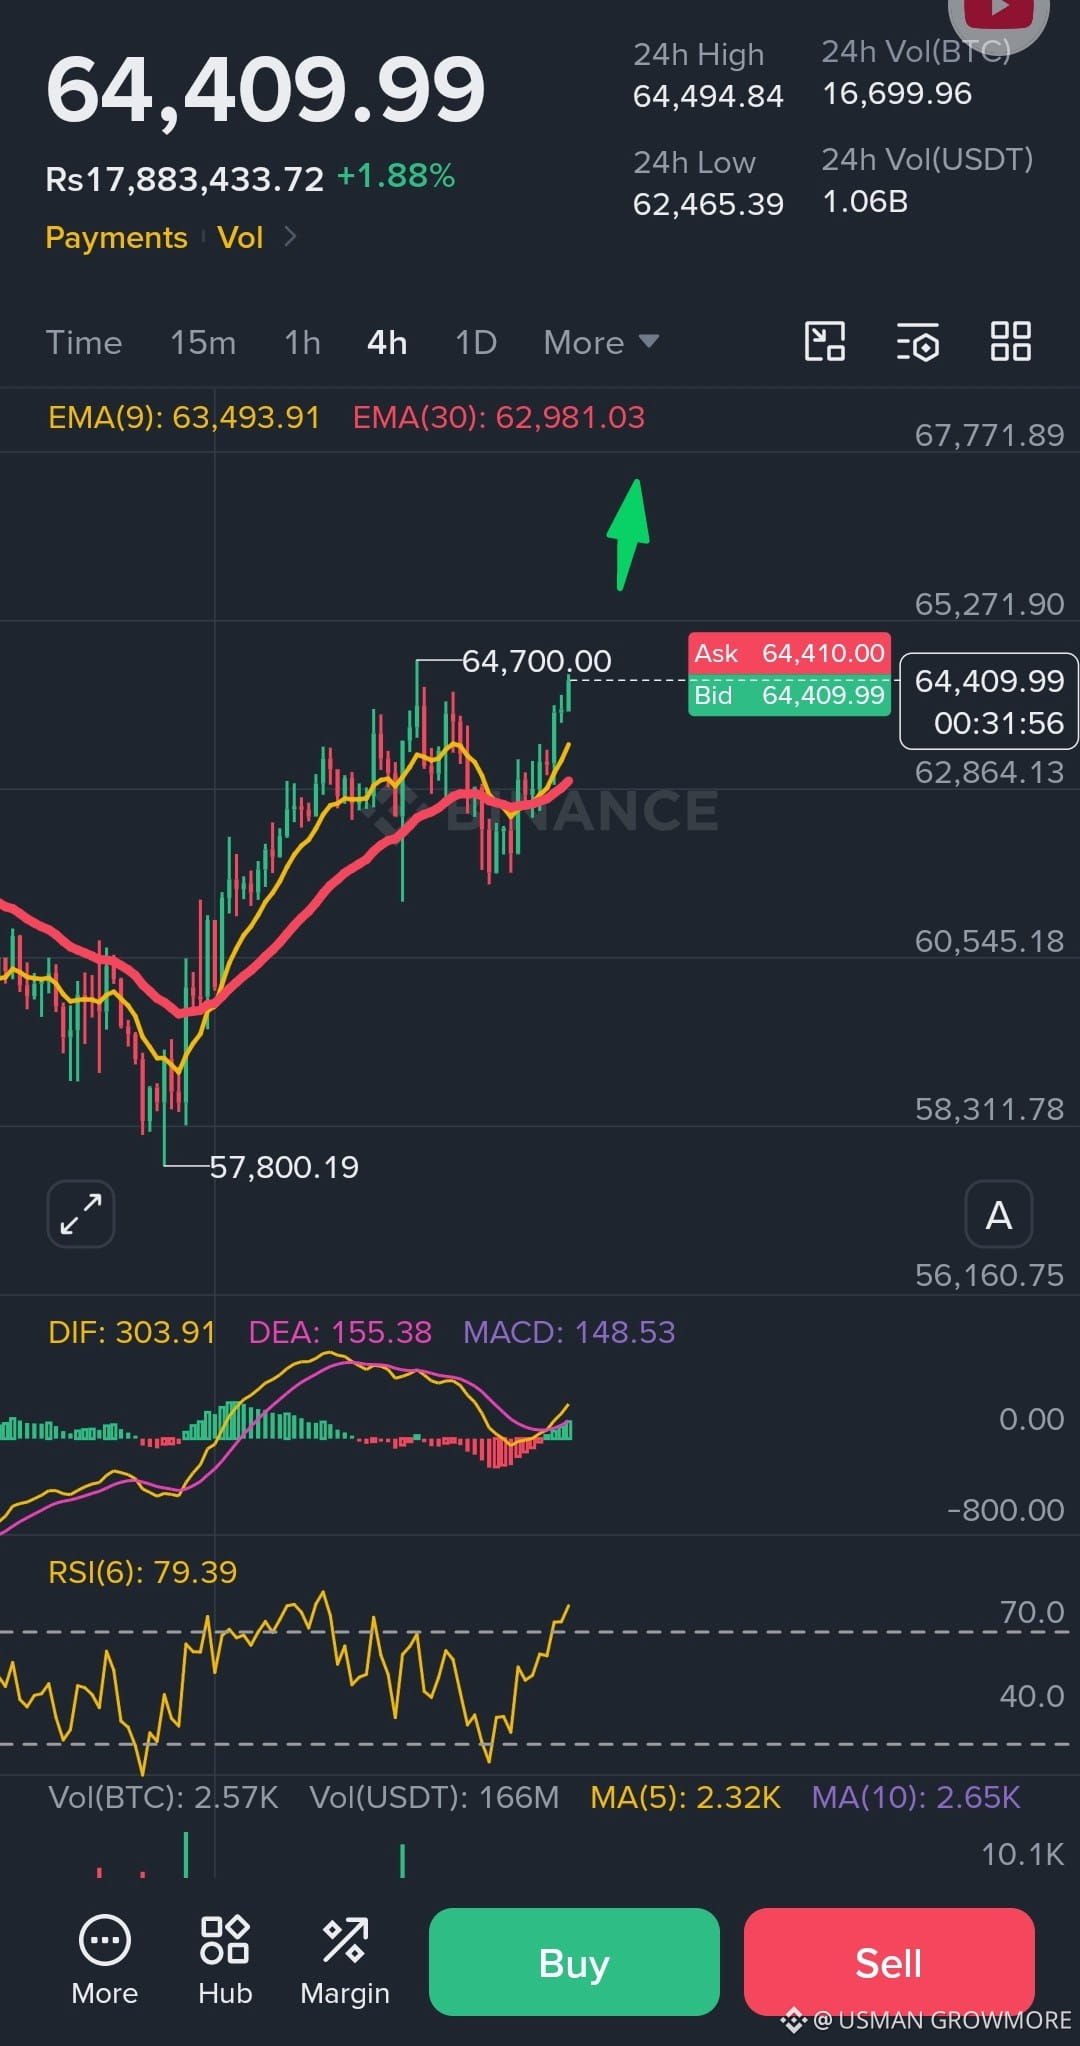Tap the current price countdown box

click(x=989, y=701)
